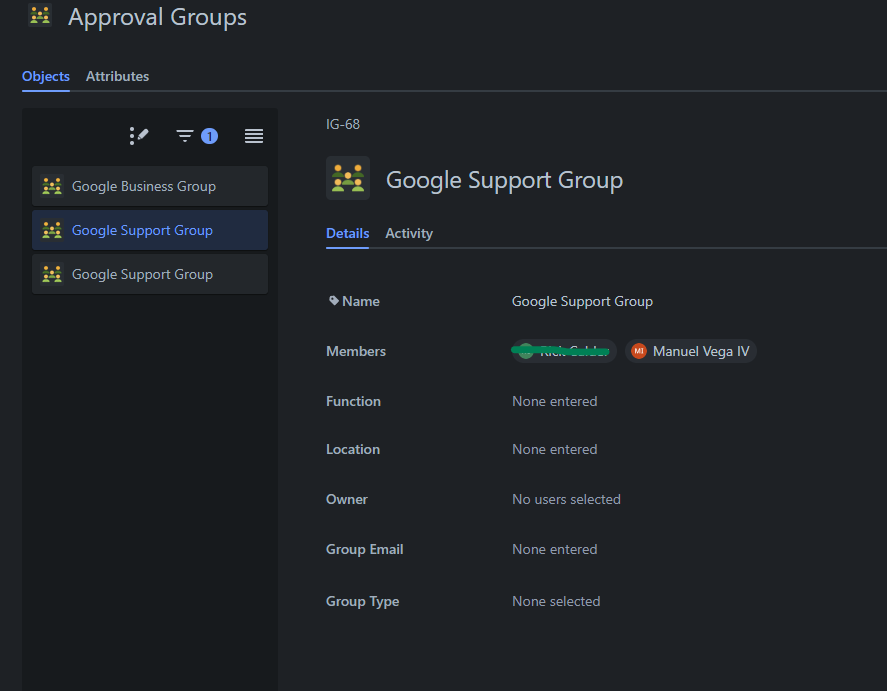Screen dimensions: 887x691
Task: Click the Members attribute label
Action: [356, 351]
